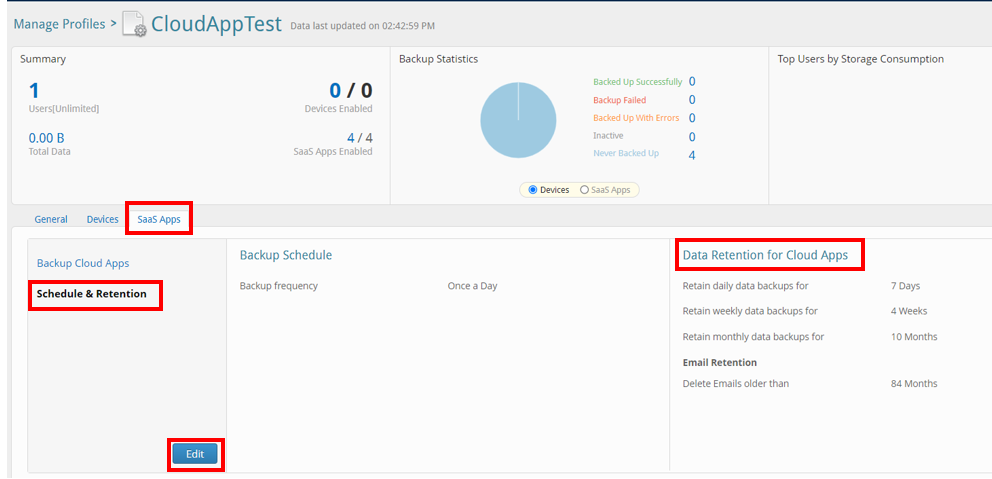Viewport: 992px width, 479px height.
Task: Click the Backed Up With Errors legend label
Action: pos(636,118)
